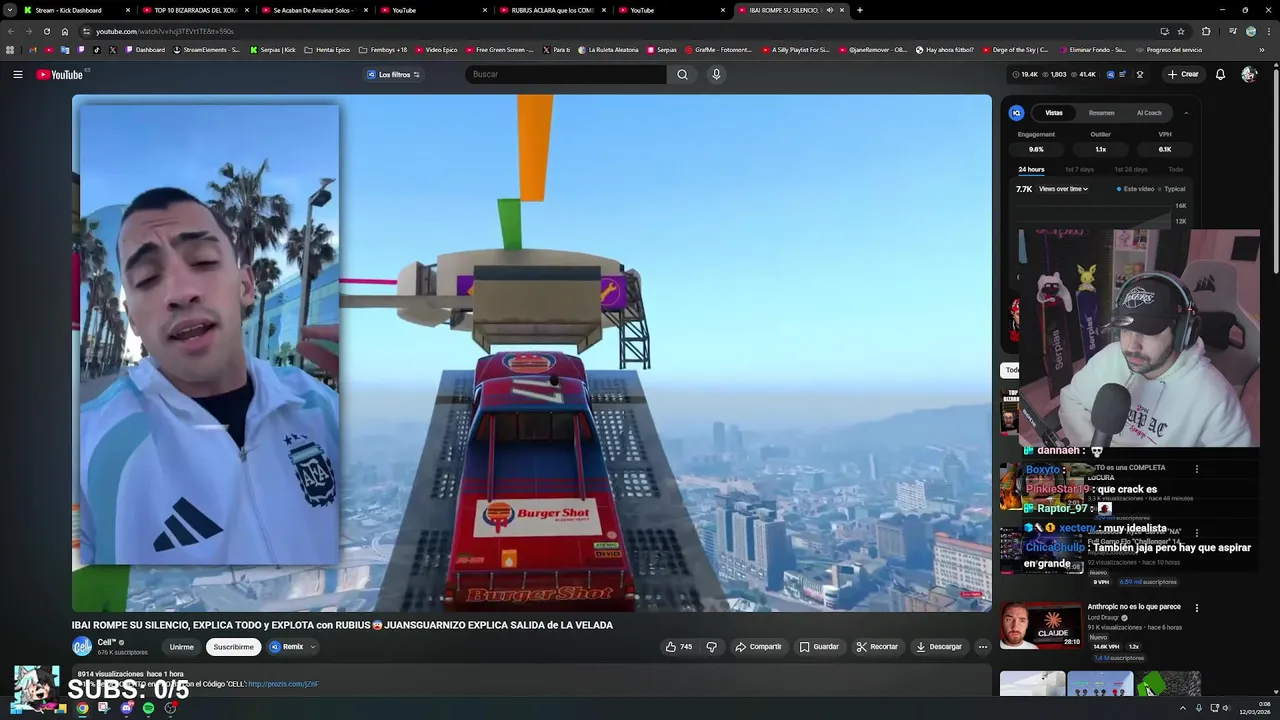Click the dislike thumbs-down icon
Viewport: 1280px width, 720px height.
[711, 647]
